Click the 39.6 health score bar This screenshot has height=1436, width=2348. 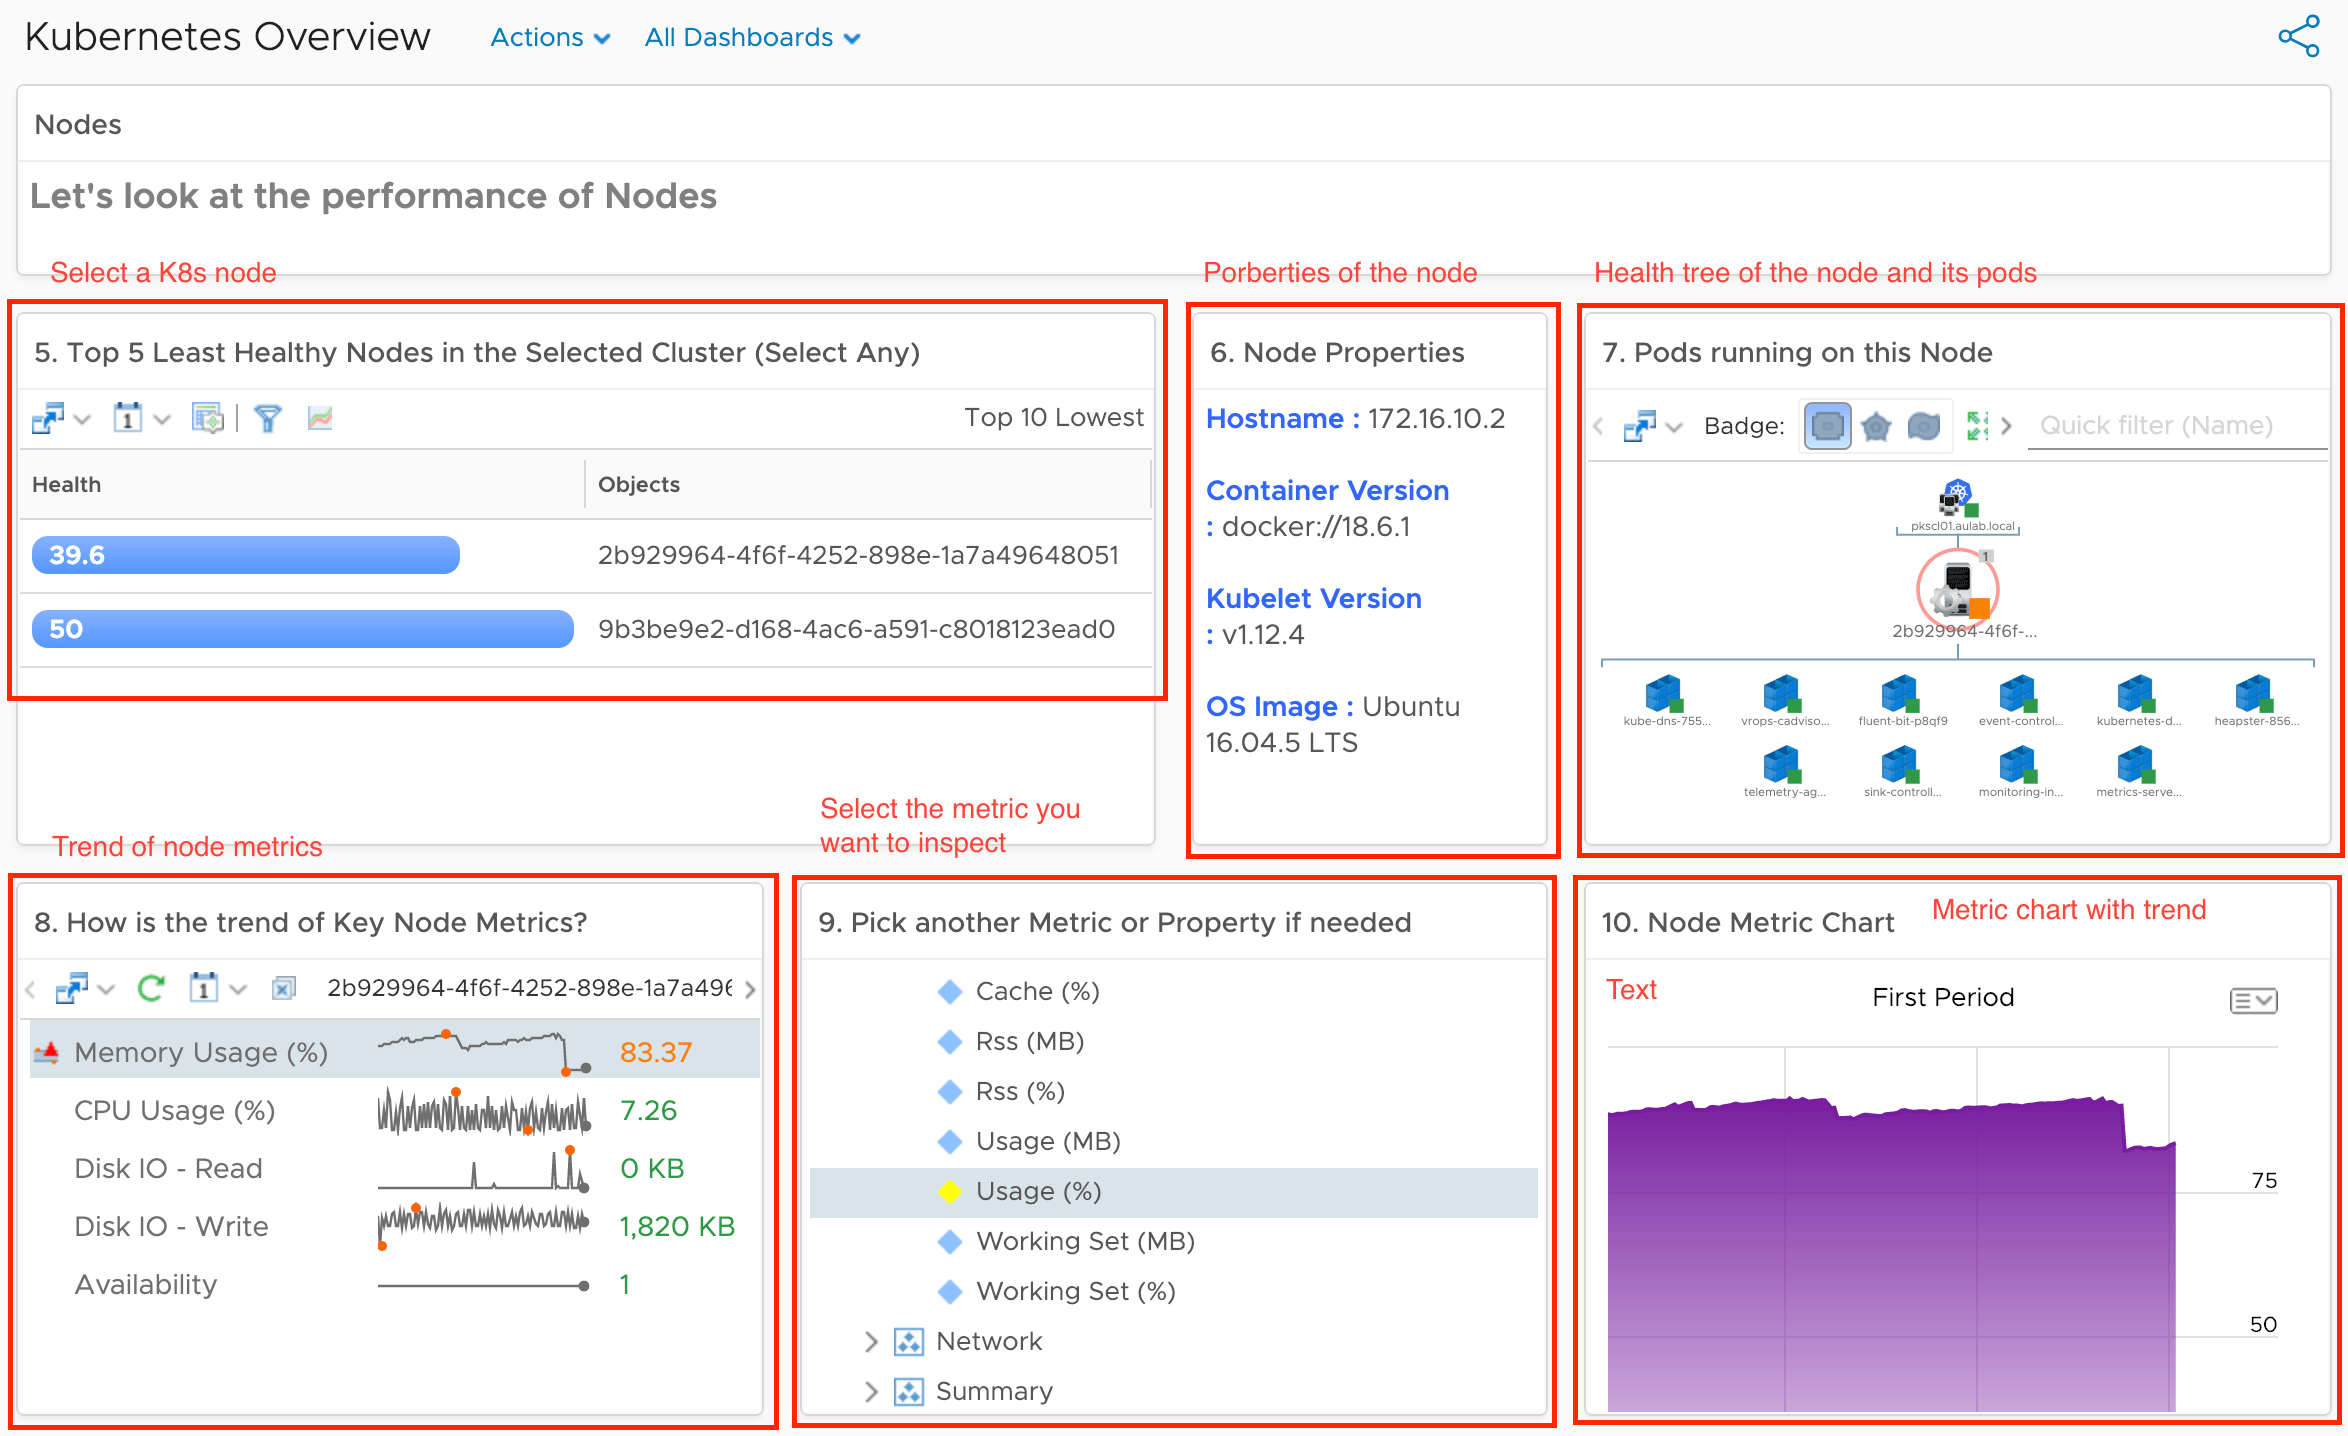[x=244, y=555]
